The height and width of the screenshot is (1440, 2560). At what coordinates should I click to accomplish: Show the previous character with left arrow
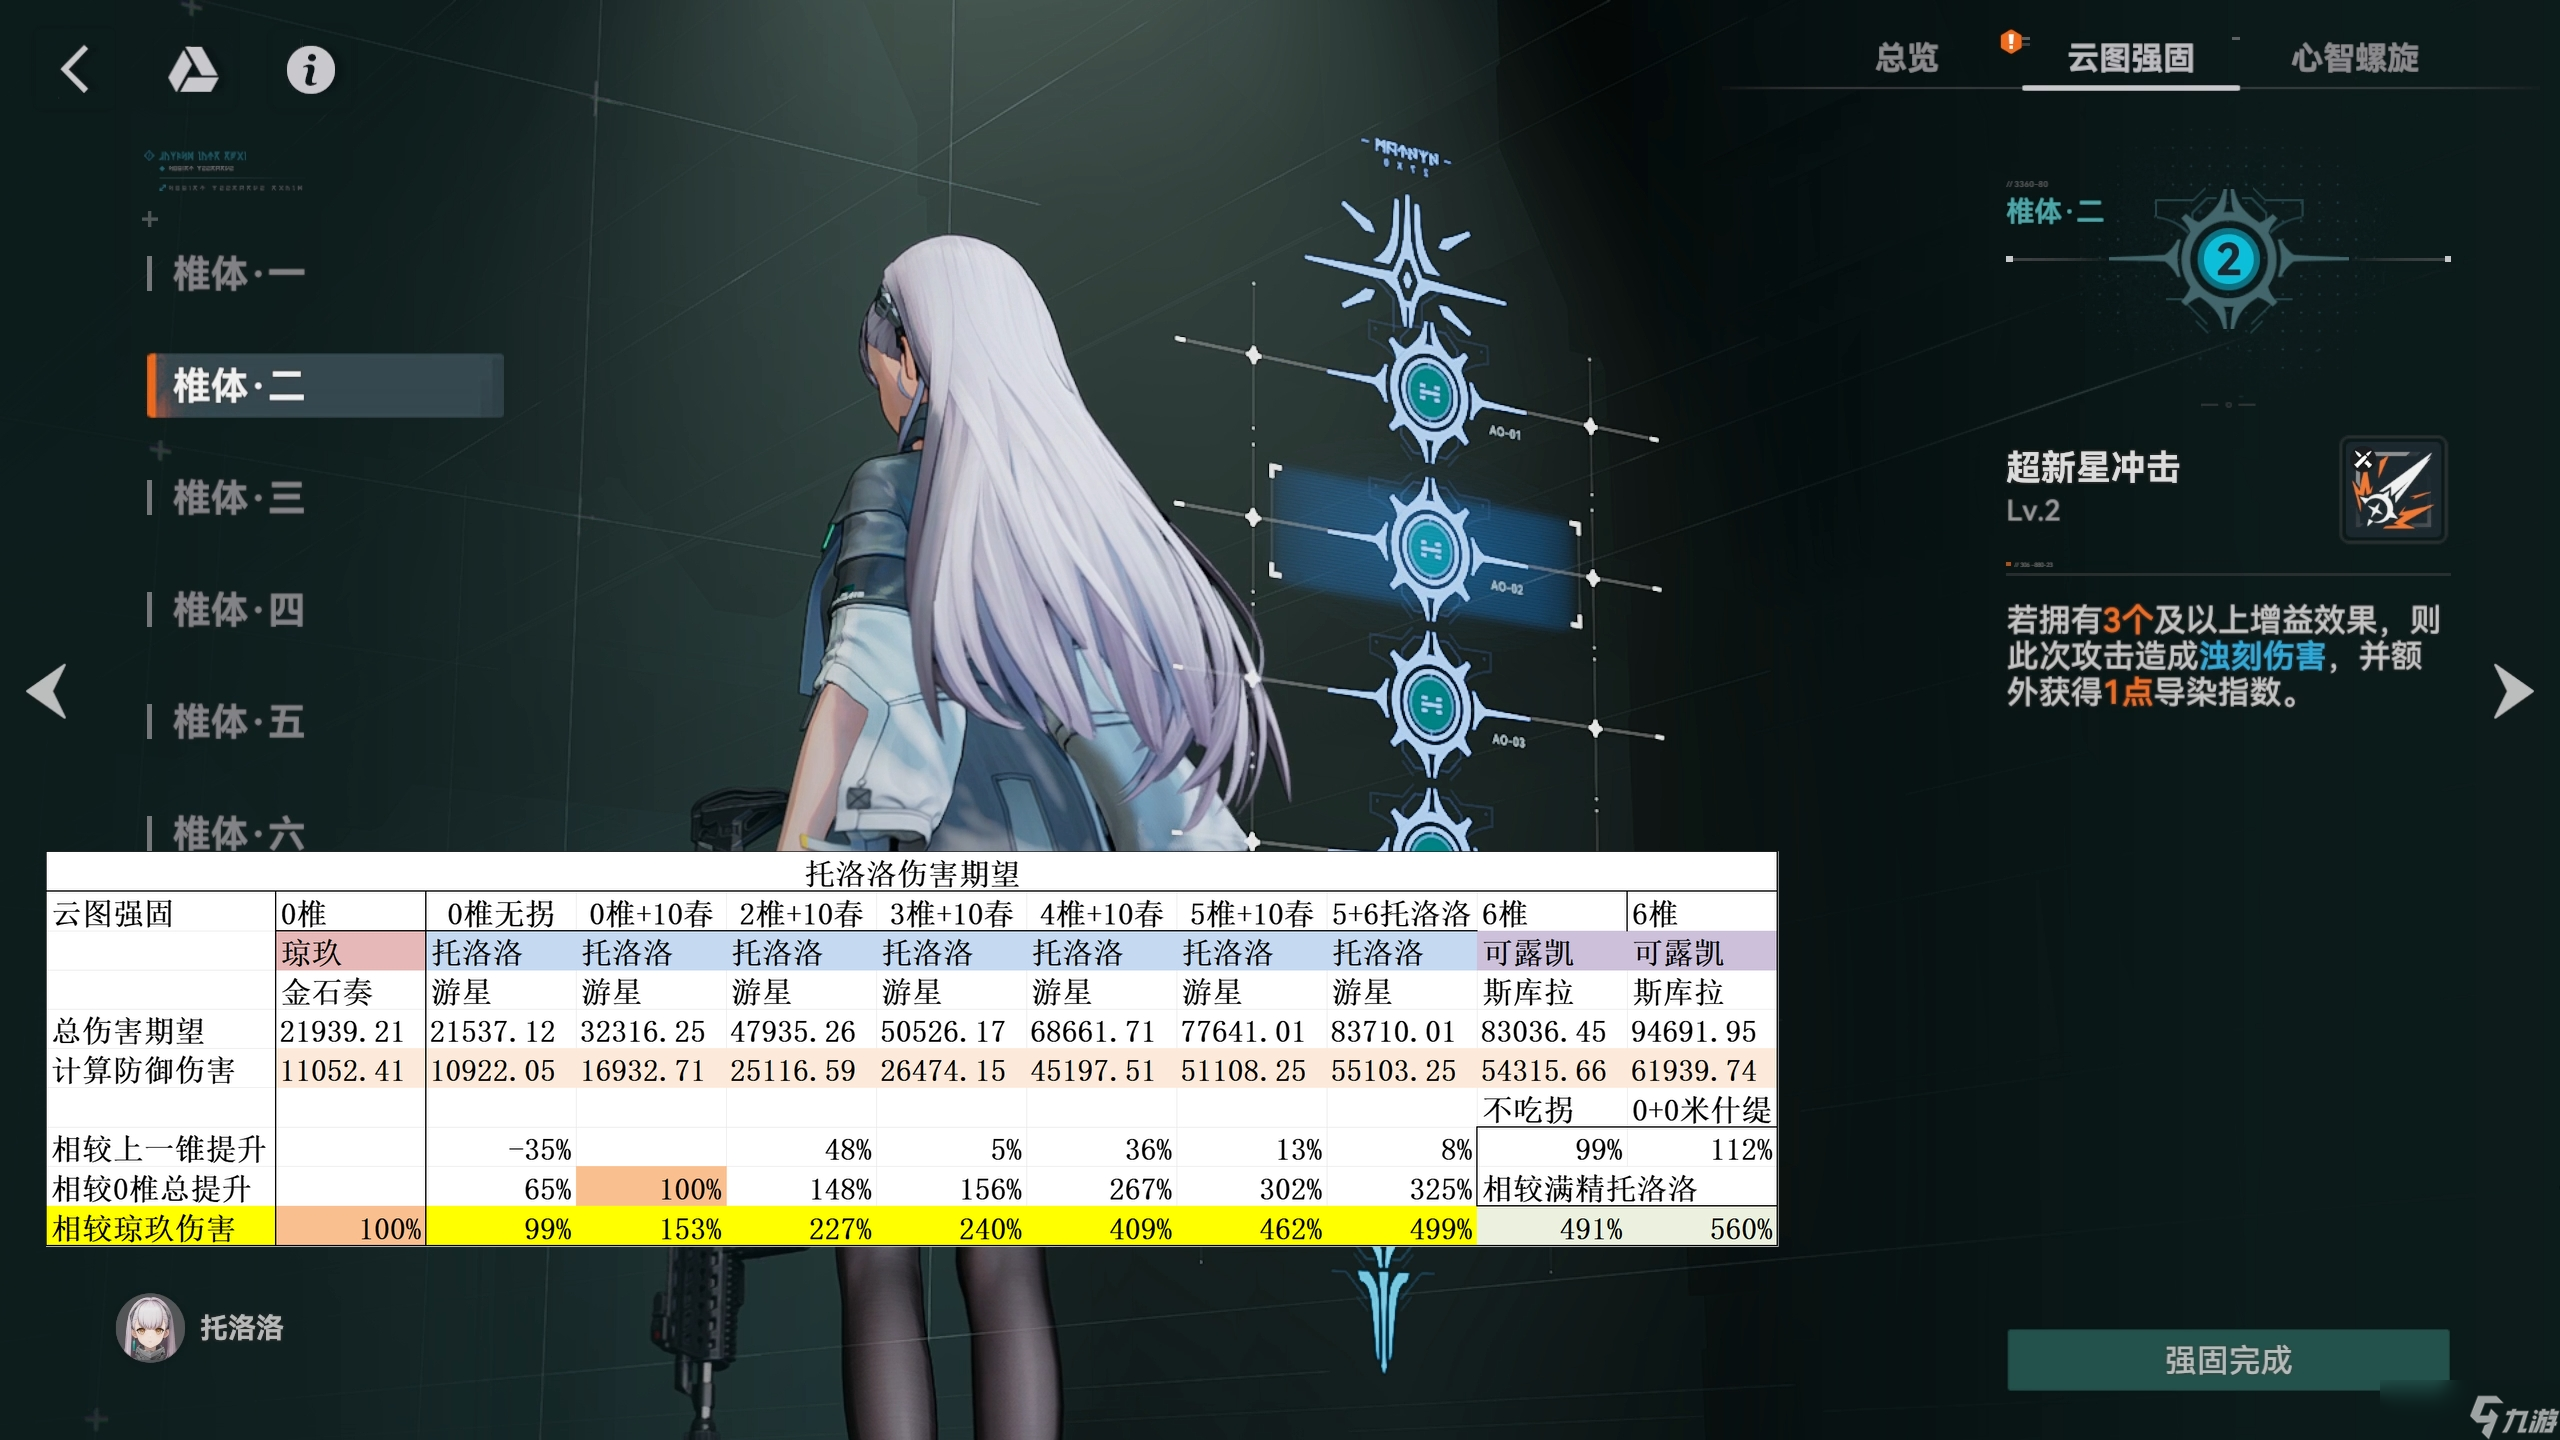point(47,690)
